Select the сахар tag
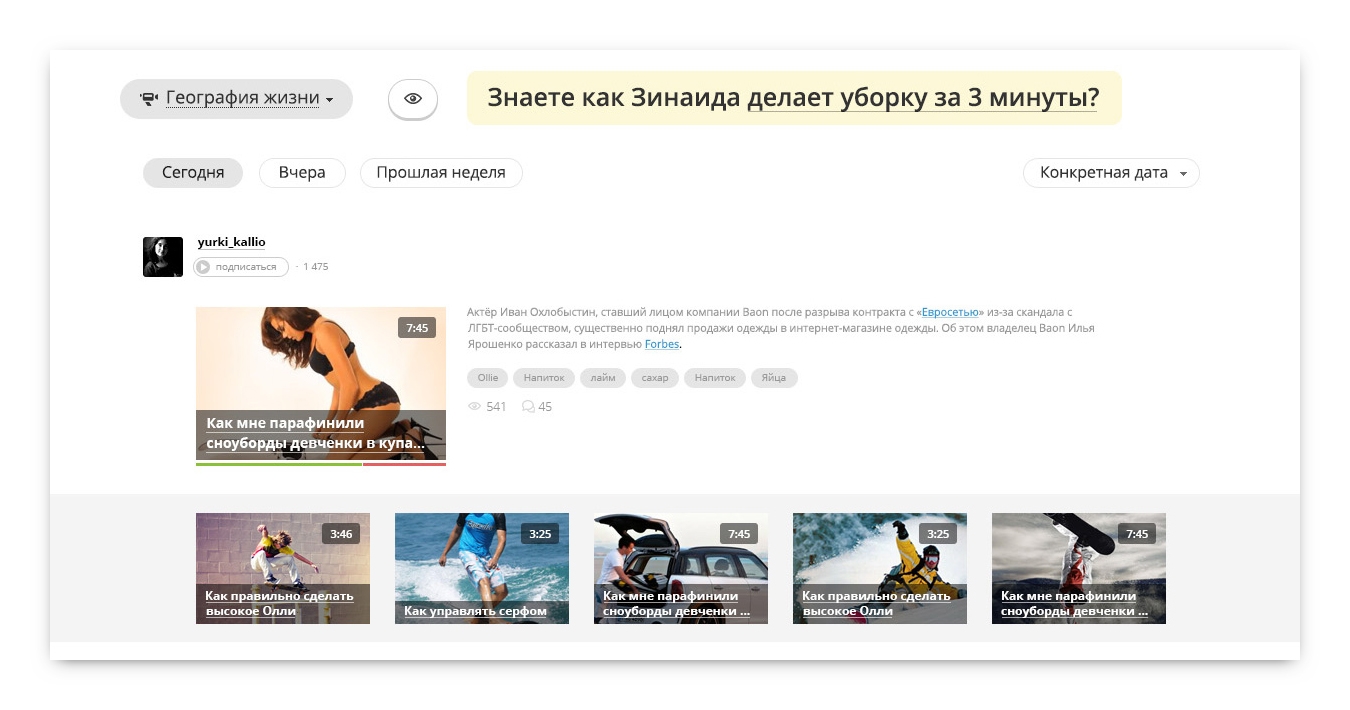This screenshot has height=710, width=1350. (x=655, y=378)
